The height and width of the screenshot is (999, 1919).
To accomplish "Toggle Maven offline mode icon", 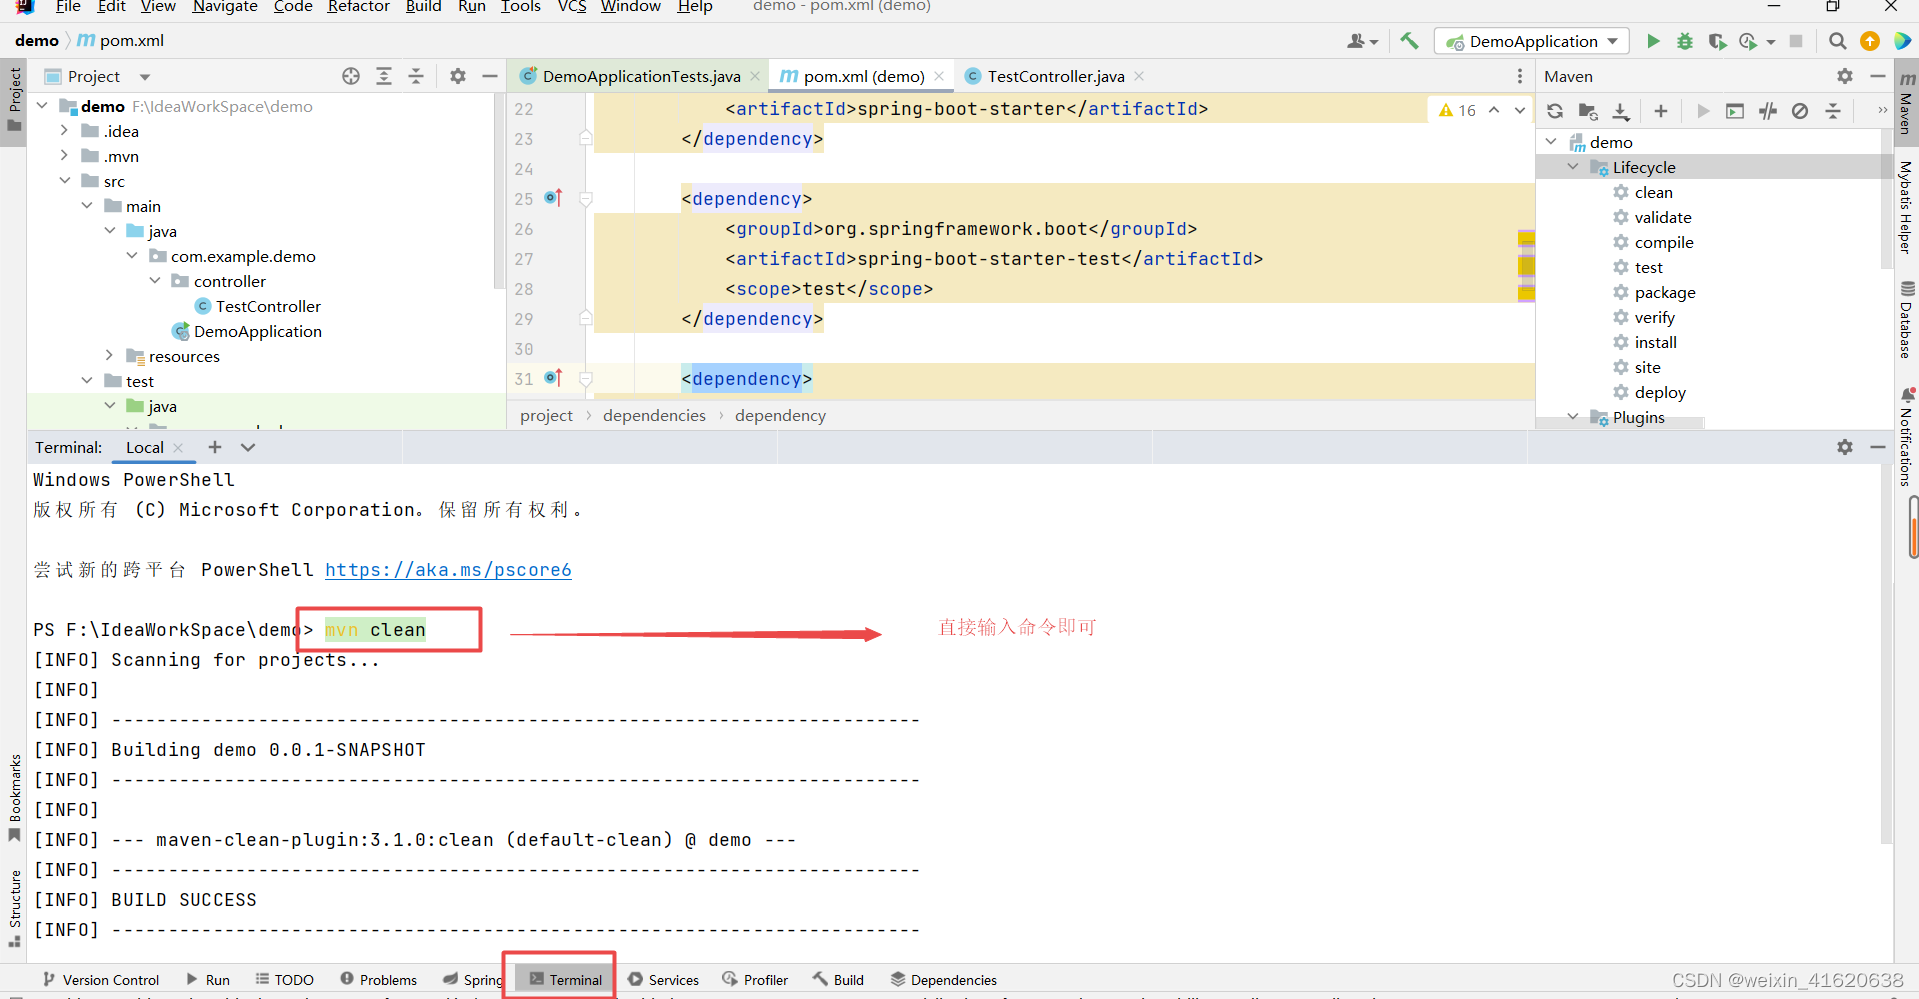I will (x=1768, y=111).
